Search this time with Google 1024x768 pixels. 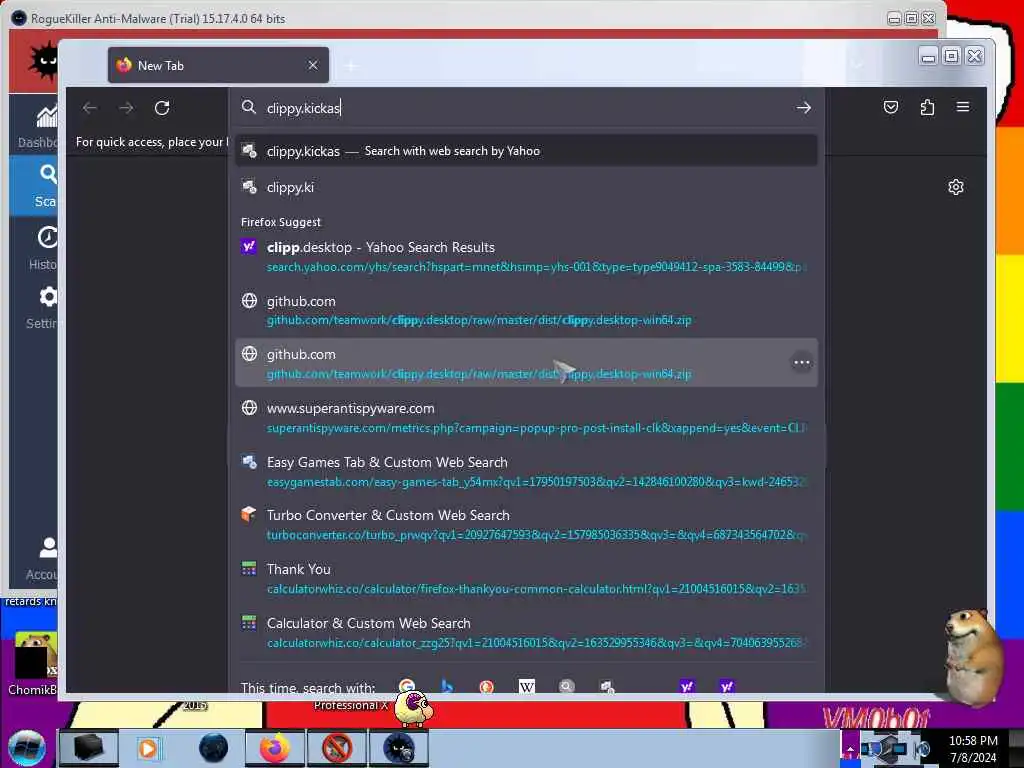407,686
